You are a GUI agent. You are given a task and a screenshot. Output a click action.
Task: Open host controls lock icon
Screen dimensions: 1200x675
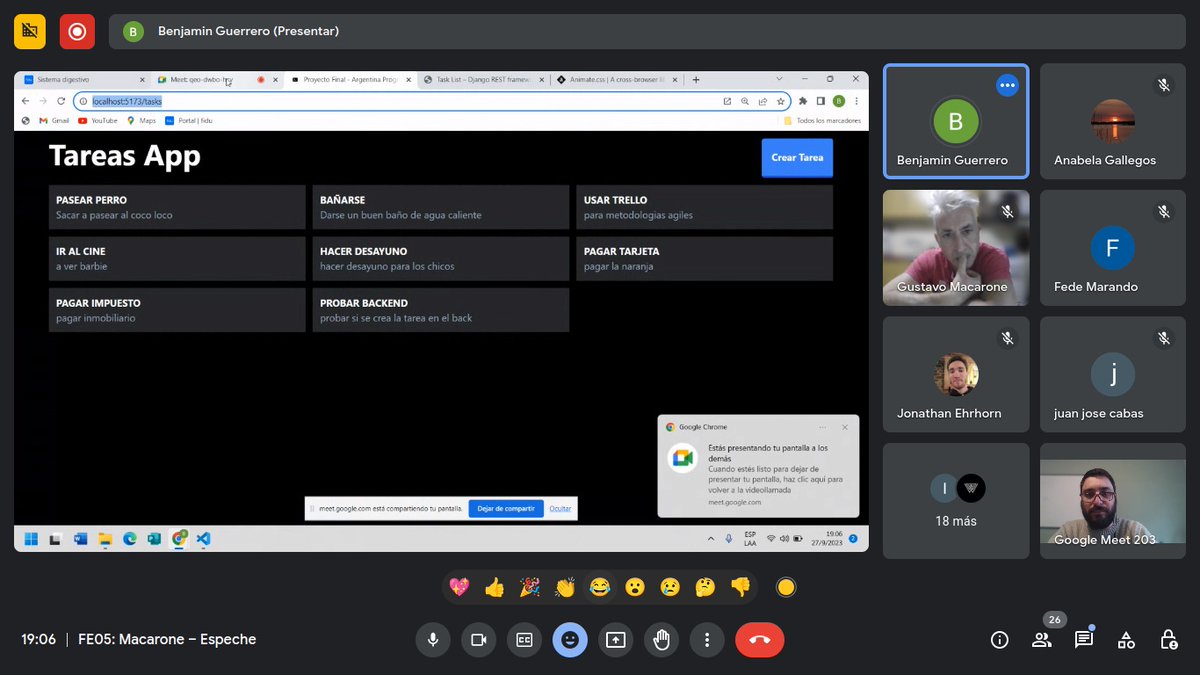click(x=1168, y=640)
